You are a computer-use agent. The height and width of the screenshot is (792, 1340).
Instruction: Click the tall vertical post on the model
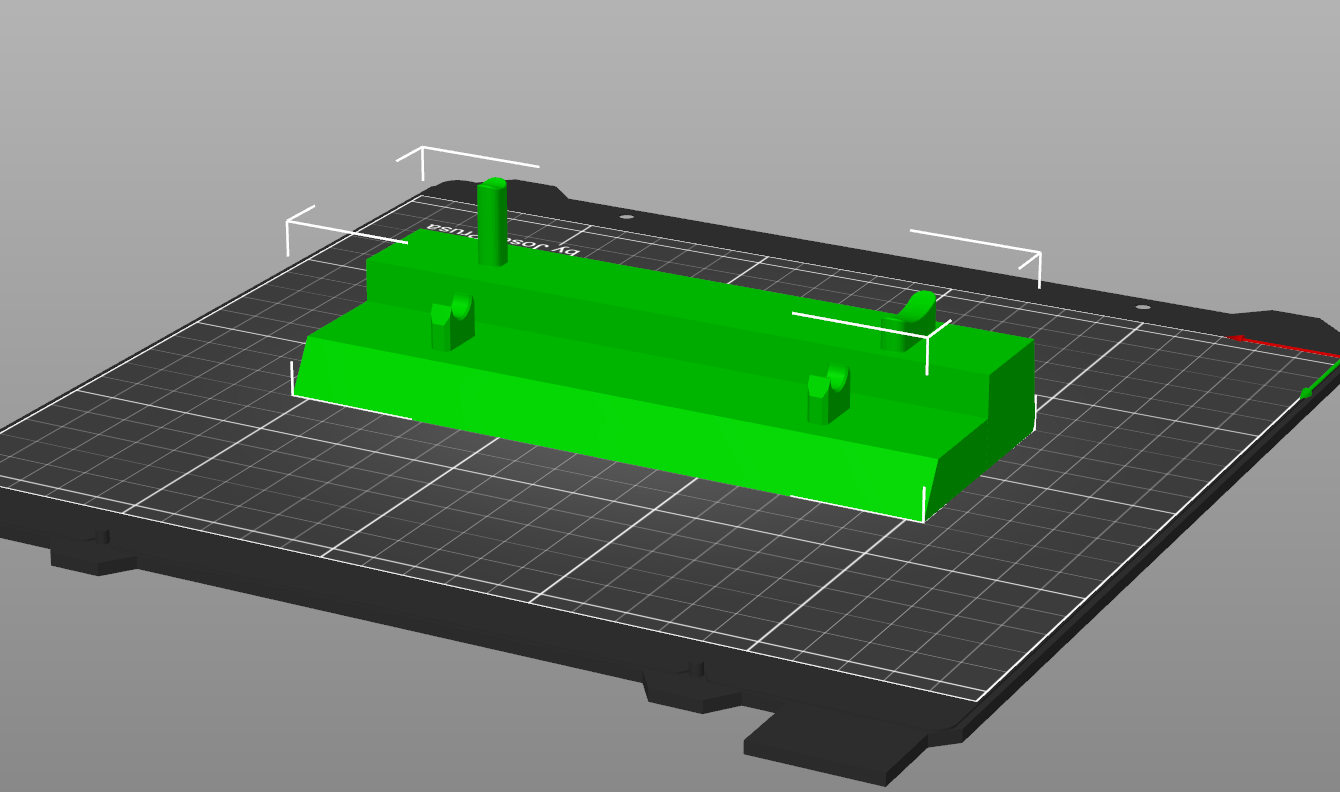click(x=492, y=222)
